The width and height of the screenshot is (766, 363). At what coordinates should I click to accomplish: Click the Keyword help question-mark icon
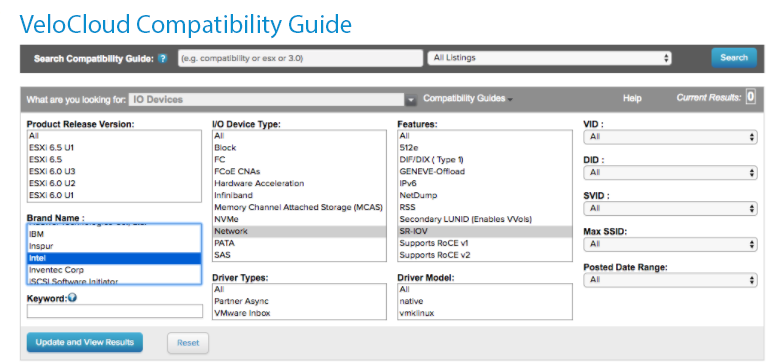[72, 298]
